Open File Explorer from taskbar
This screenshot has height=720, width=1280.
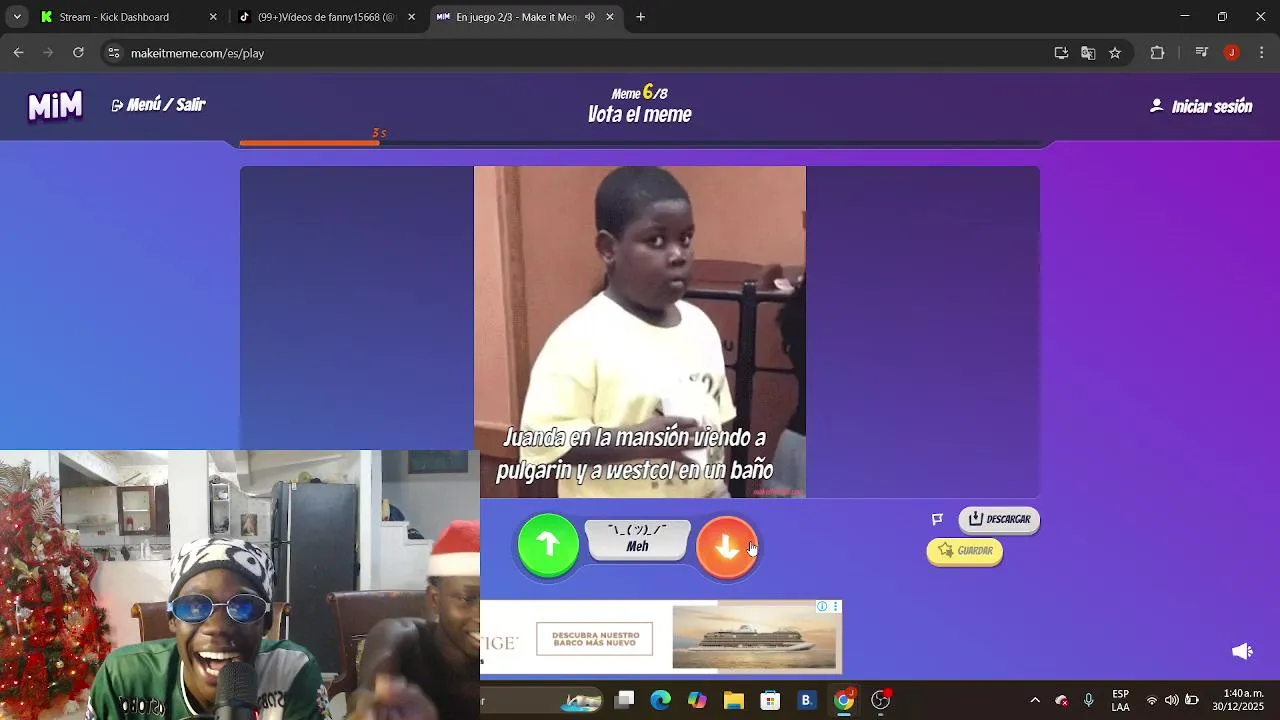click(734, 700)
